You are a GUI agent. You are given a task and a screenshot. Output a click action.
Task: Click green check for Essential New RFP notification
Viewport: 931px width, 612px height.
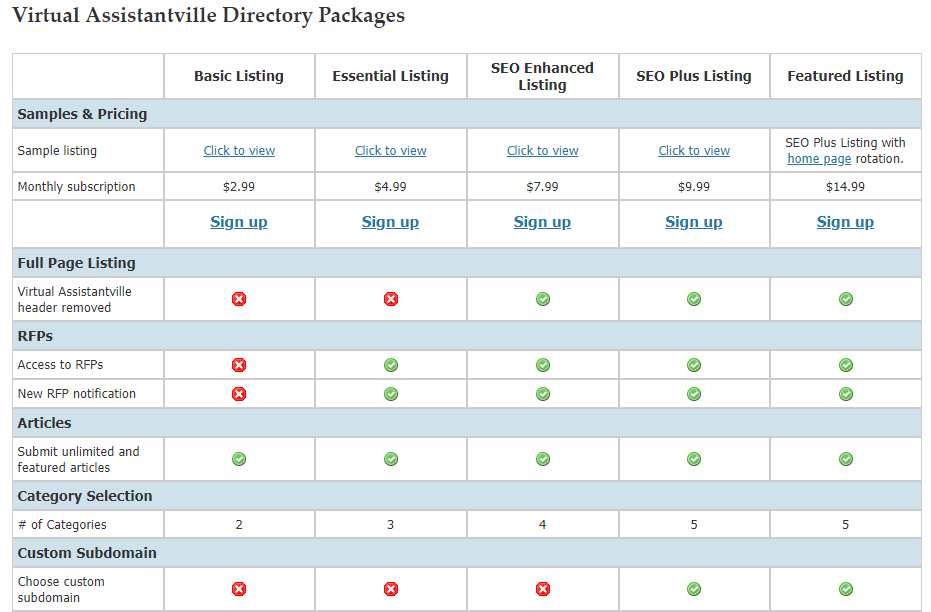pyautogui.click(x=391, y=394)
